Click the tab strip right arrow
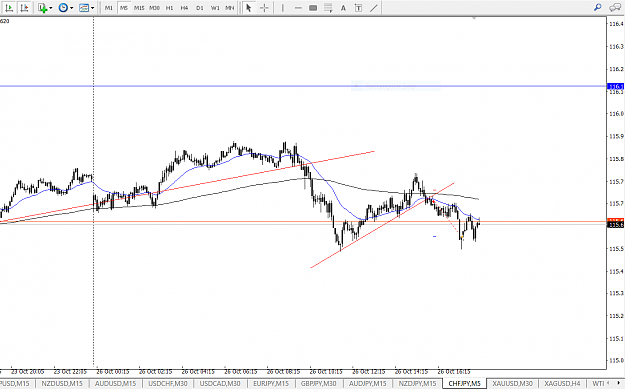Viewport: 625px width, 389px height. click(619, 383)
